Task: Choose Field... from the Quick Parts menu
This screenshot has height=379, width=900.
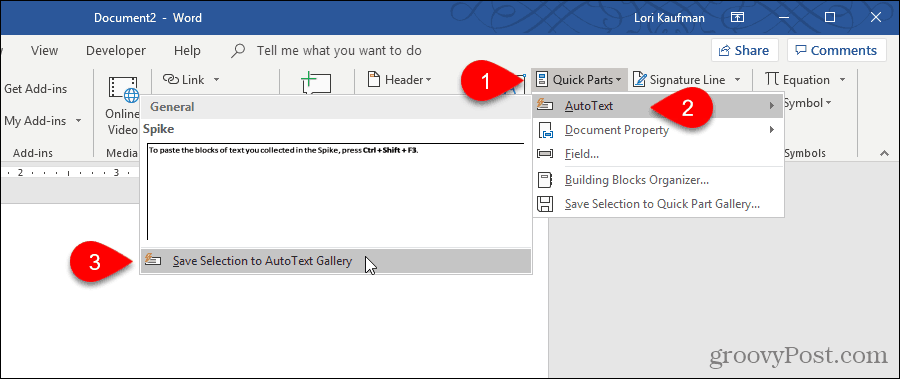Action: click(658, 154)
